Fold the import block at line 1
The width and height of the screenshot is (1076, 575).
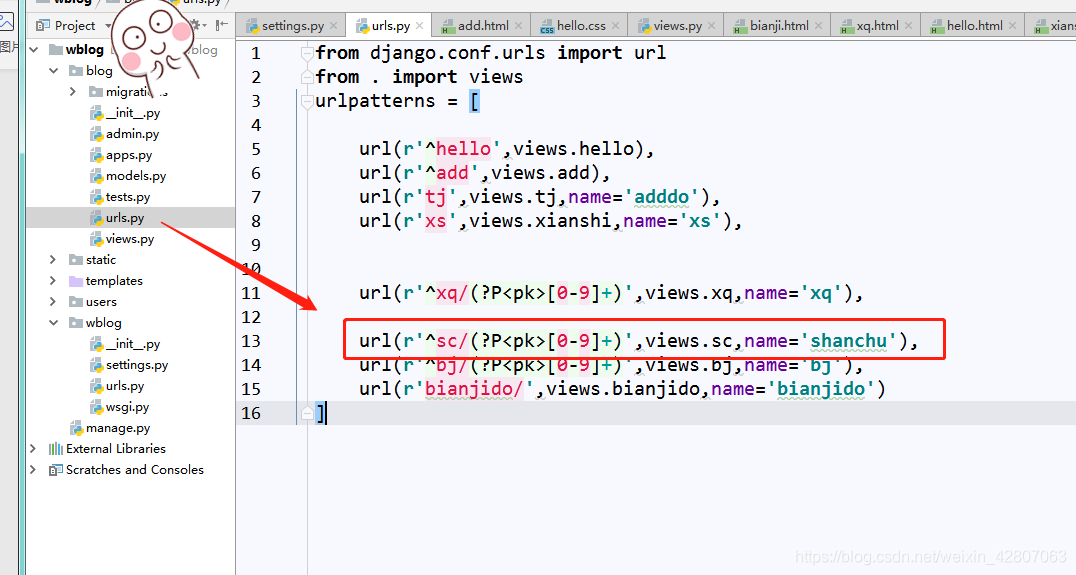[307, 53]
